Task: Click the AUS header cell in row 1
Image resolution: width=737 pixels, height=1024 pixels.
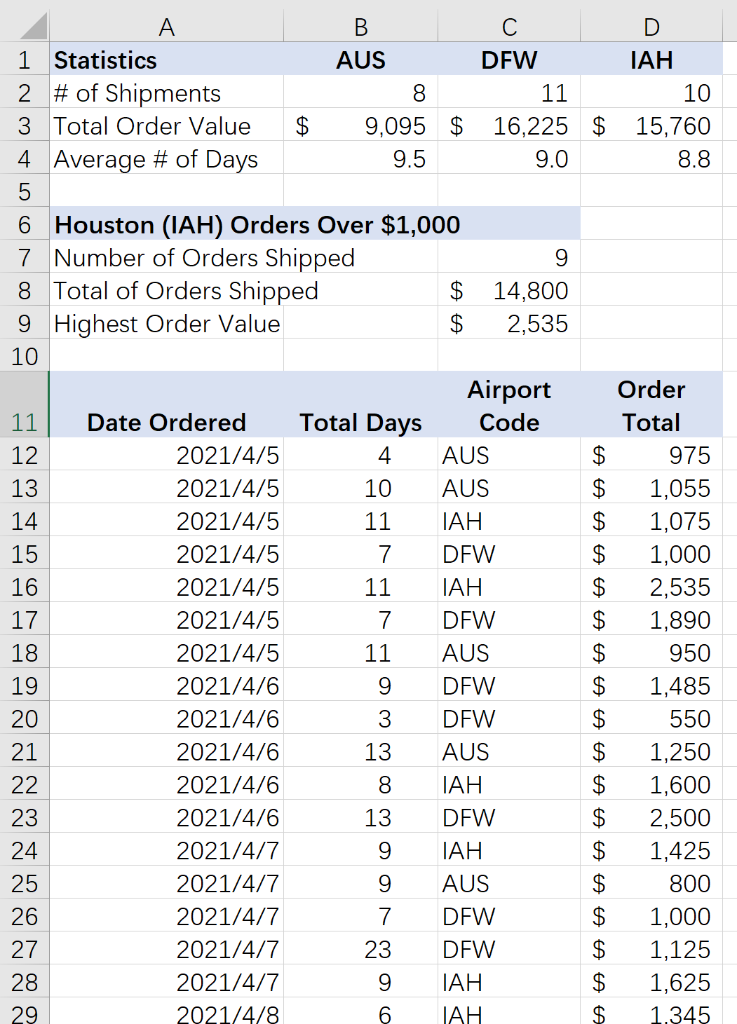Action: (x=360, y=60)
